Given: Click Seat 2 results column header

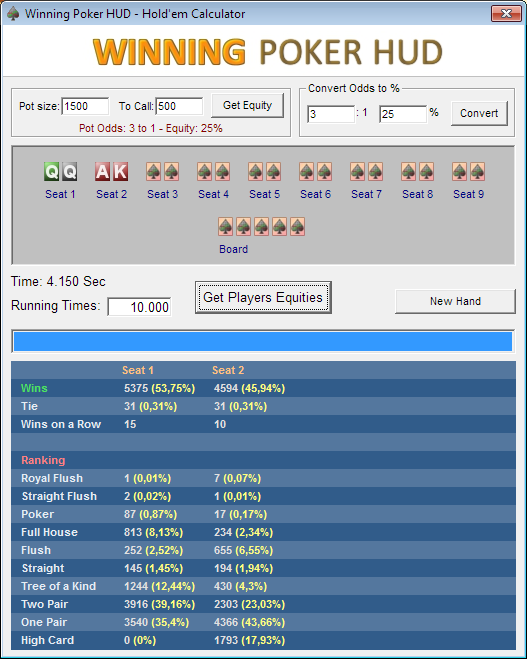Looking at the screenshot, I should (x=228, y=370).
